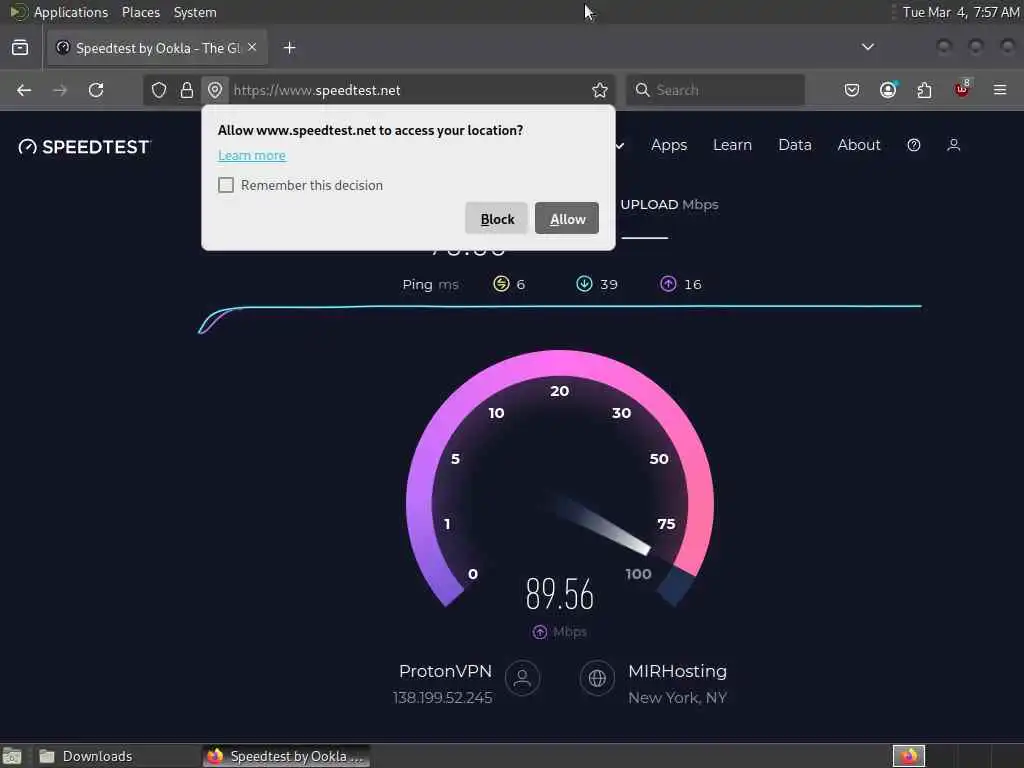This screenshot has width=1024, height=768.
Task: Open the Learn more link in the prompt
Action: coord(251,155)
